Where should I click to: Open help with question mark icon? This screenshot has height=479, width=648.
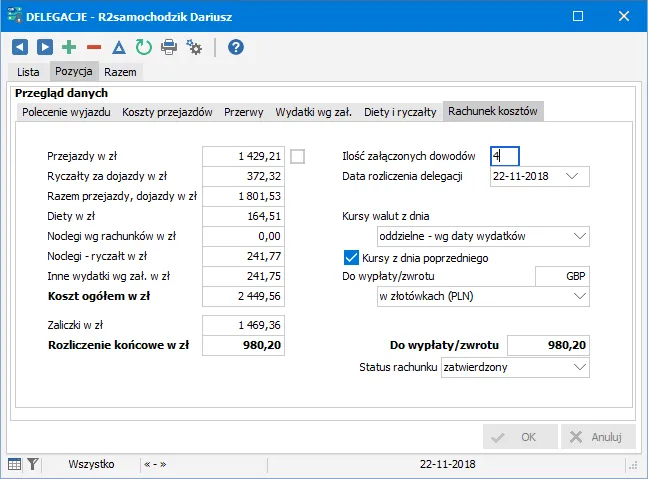click(x=236, y=47)
